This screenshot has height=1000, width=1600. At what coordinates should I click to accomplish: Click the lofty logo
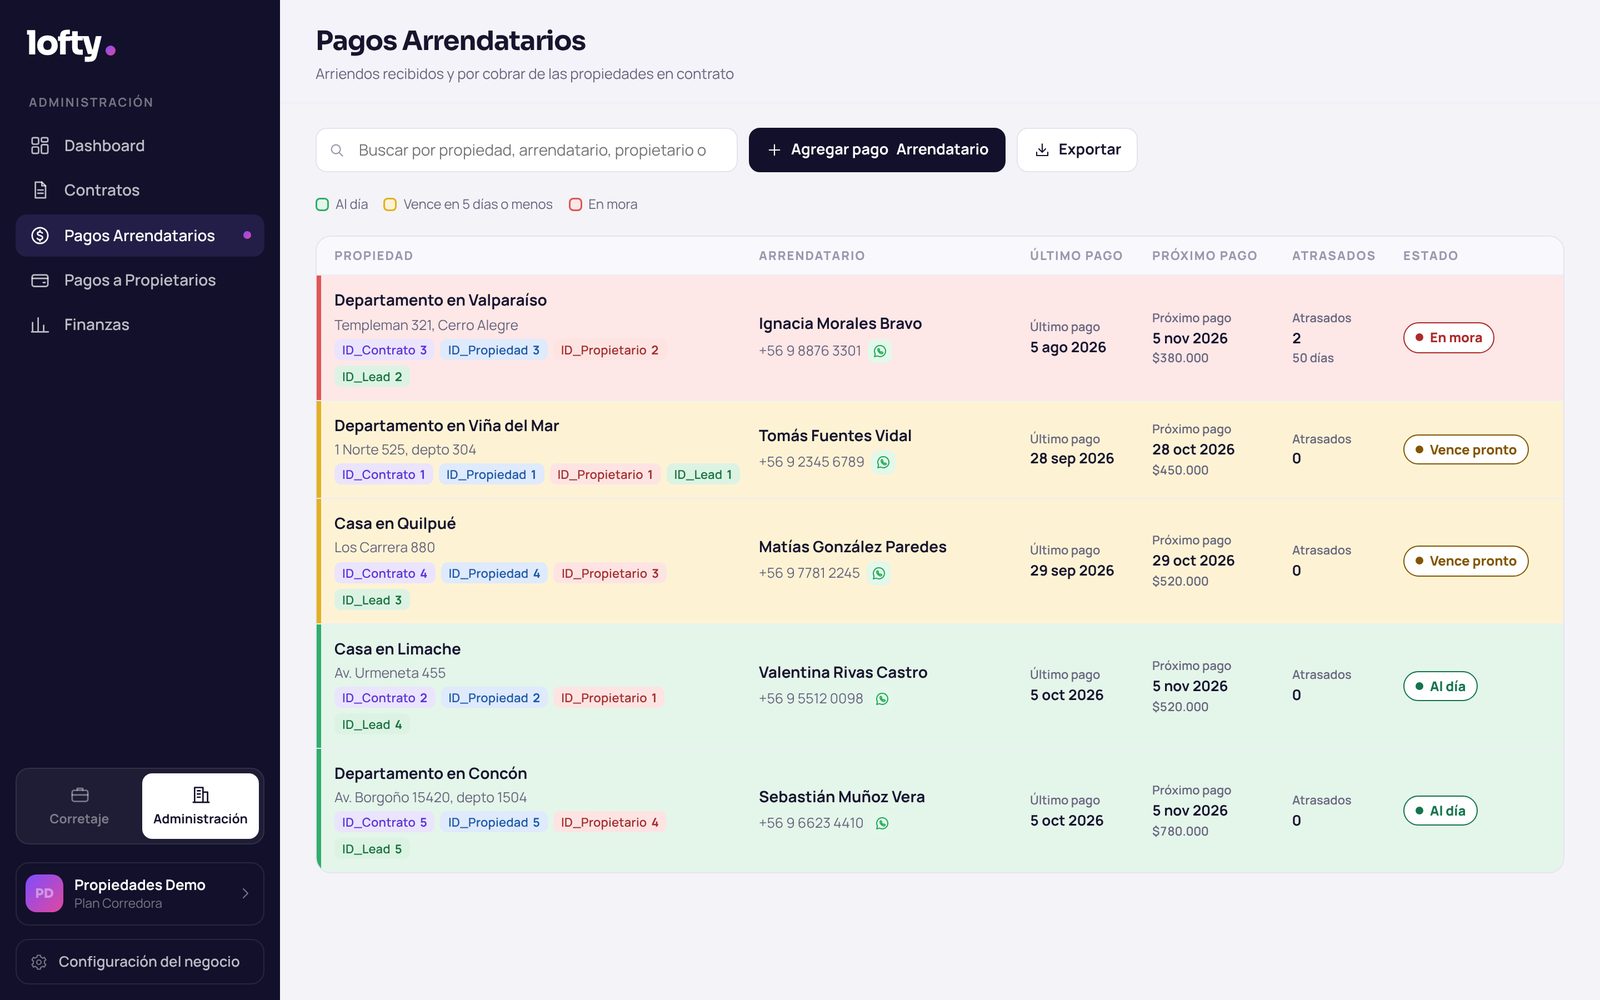coord(71,44)
